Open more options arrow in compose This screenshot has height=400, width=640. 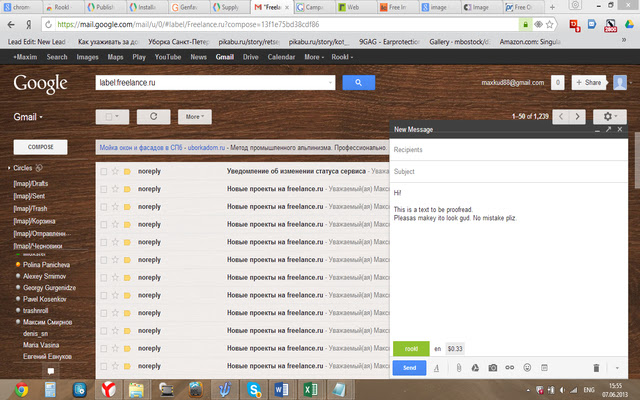click(x=617, y=368)
